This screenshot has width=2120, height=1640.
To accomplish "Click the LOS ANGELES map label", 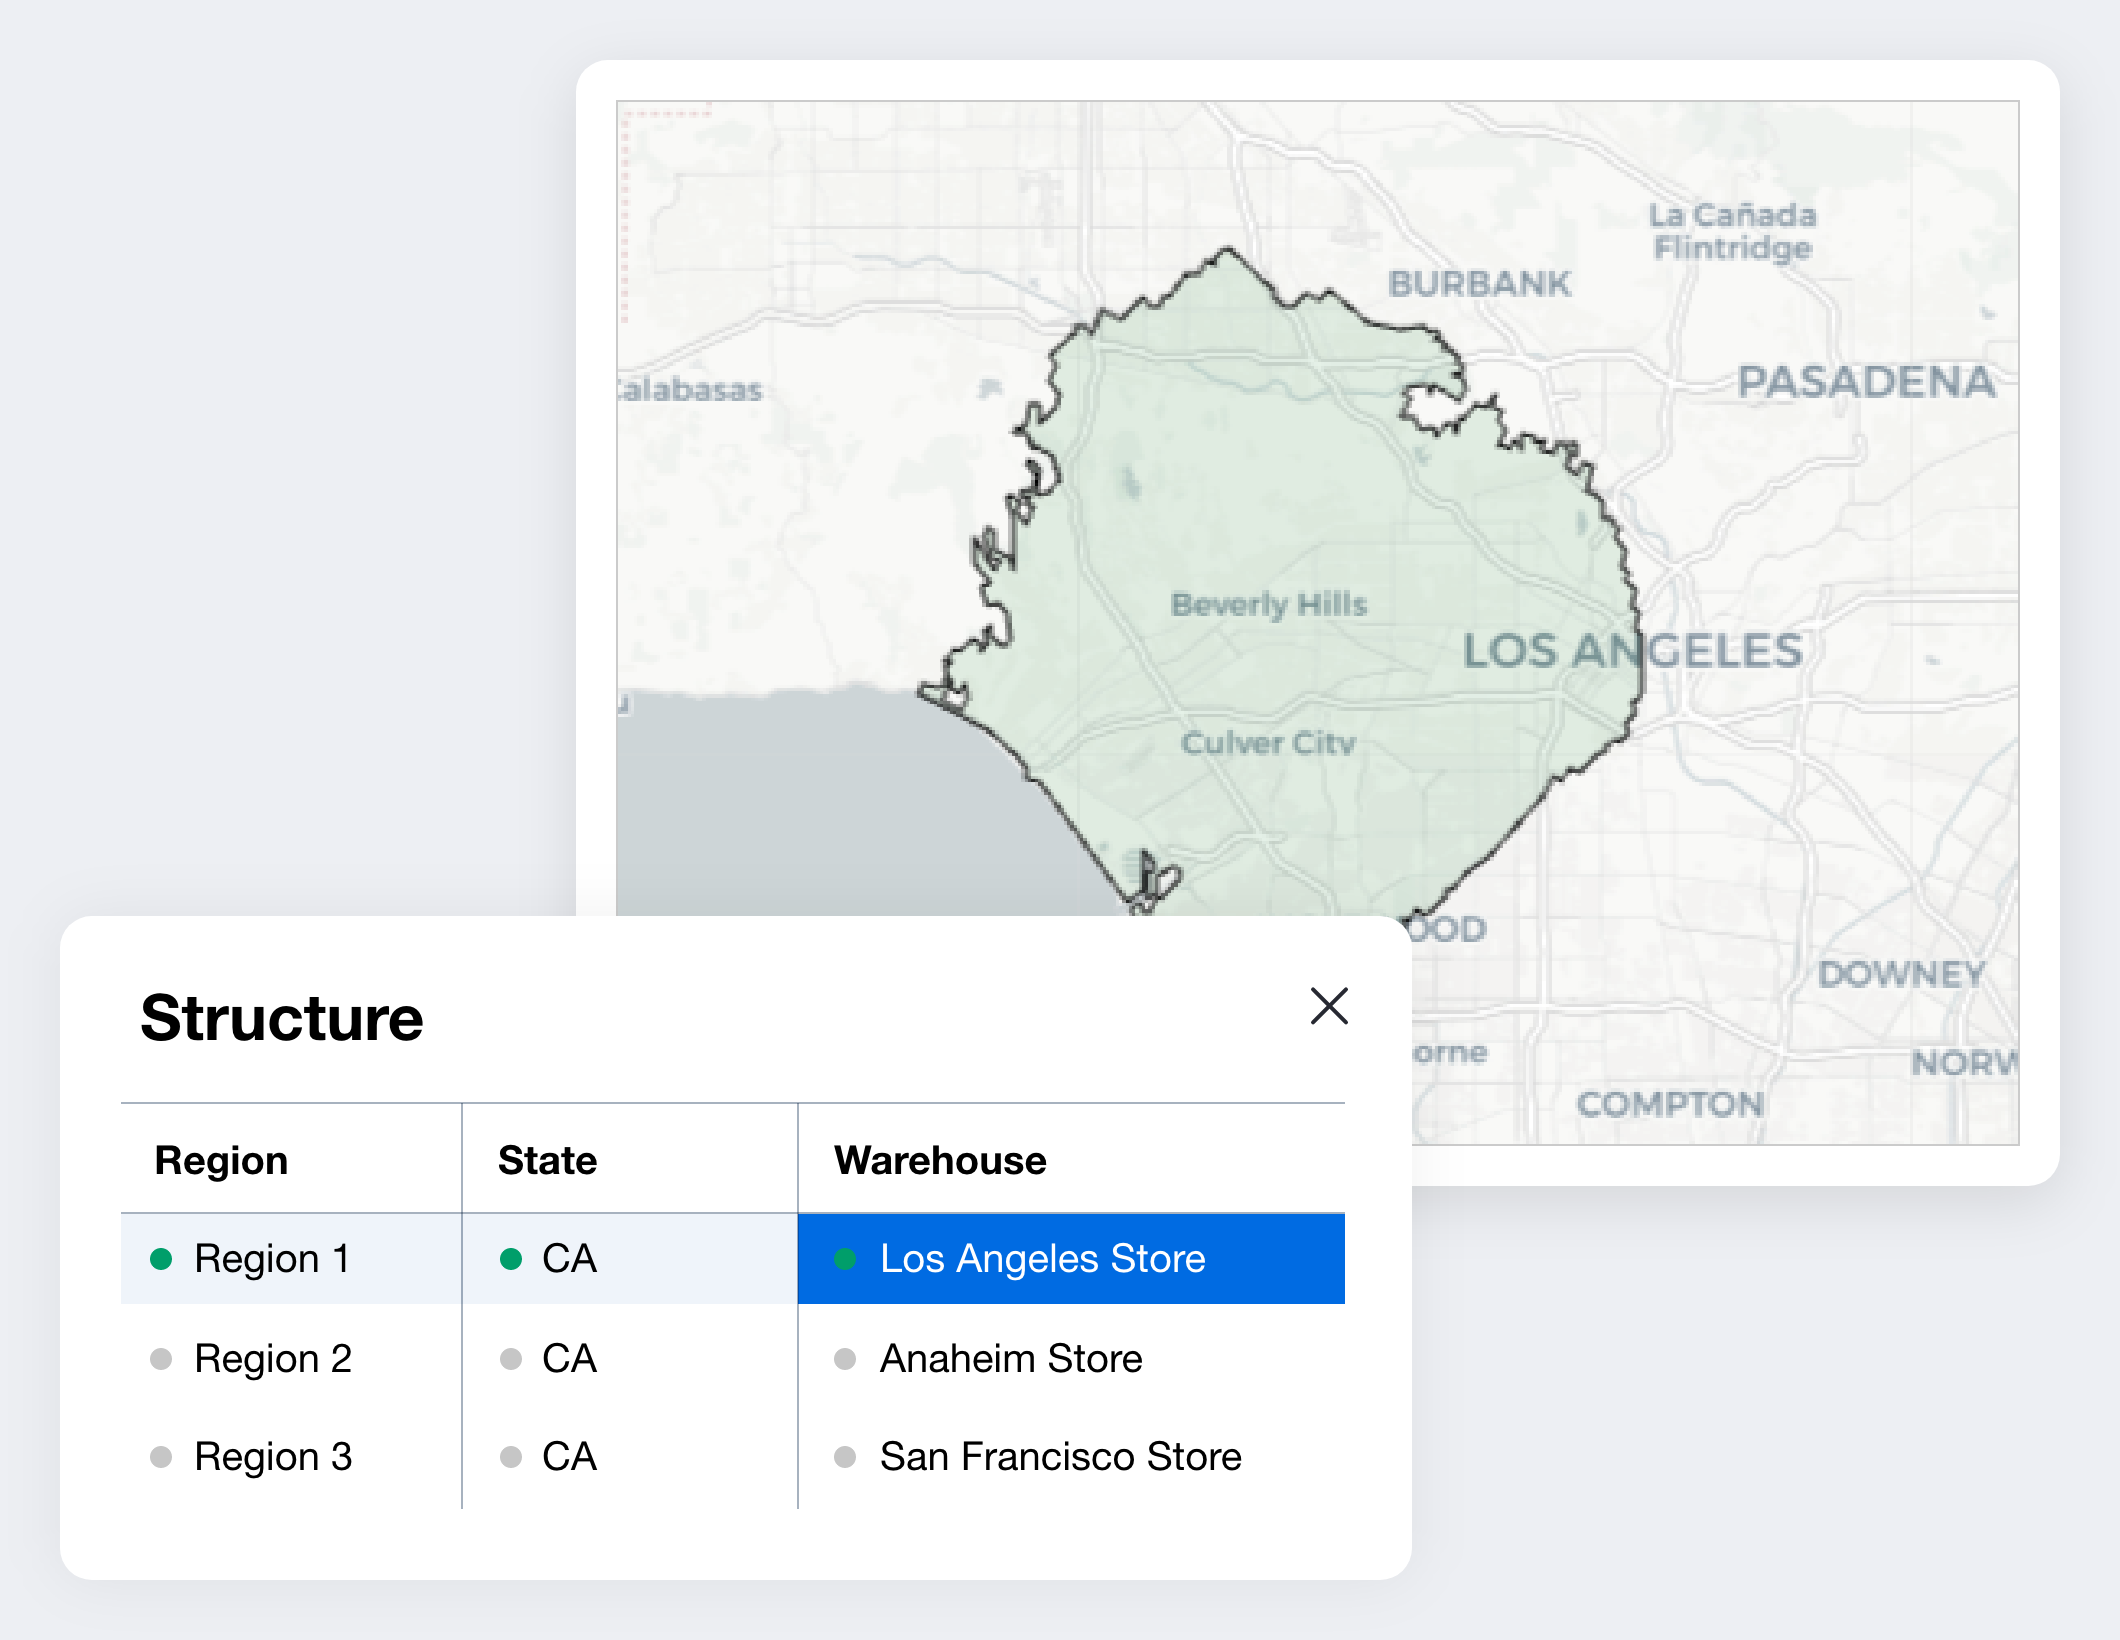I will click(x=1633, y=651).
